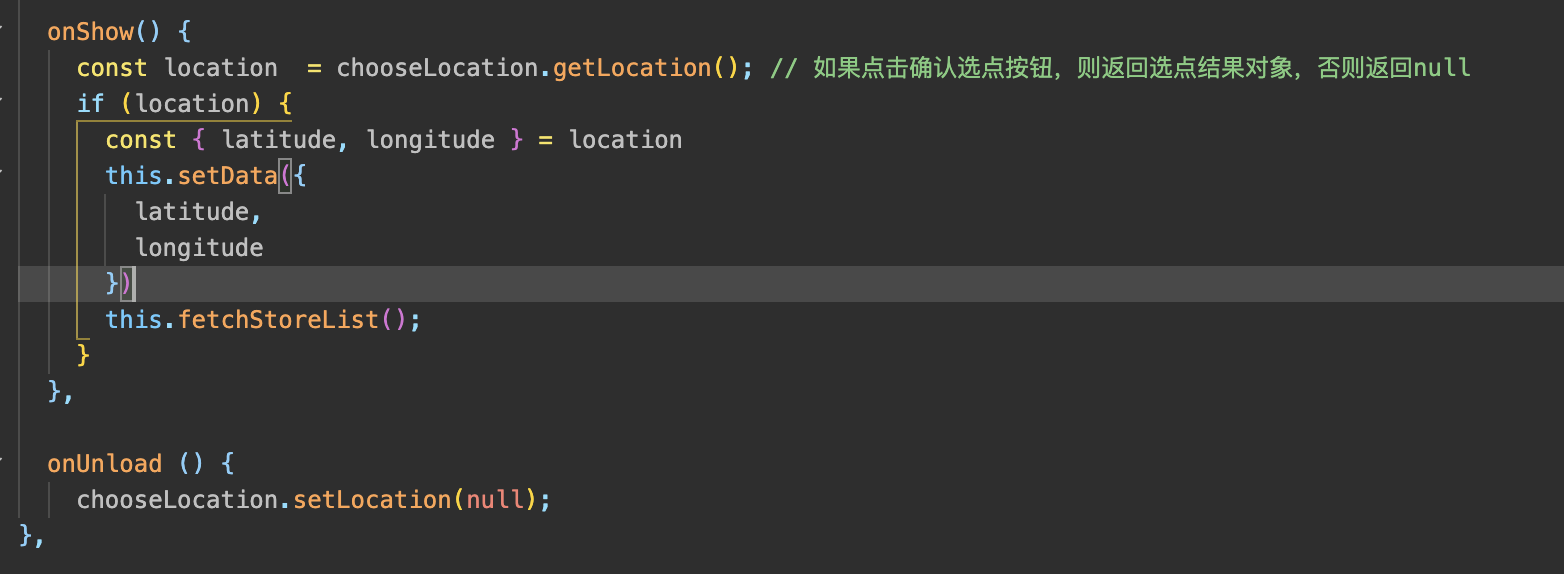
Task: Click the closing parenthesis on the highlighted line
Action: click(x=127, y=284)
